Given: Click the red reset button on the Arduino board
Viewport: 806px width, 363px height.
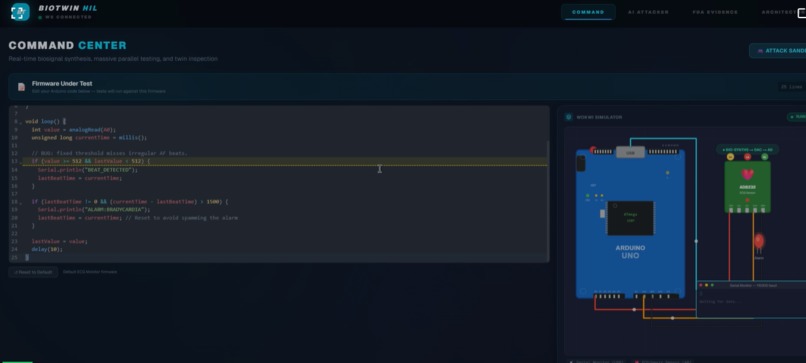Looking at the screenshot, I should (x=593, y=150).
